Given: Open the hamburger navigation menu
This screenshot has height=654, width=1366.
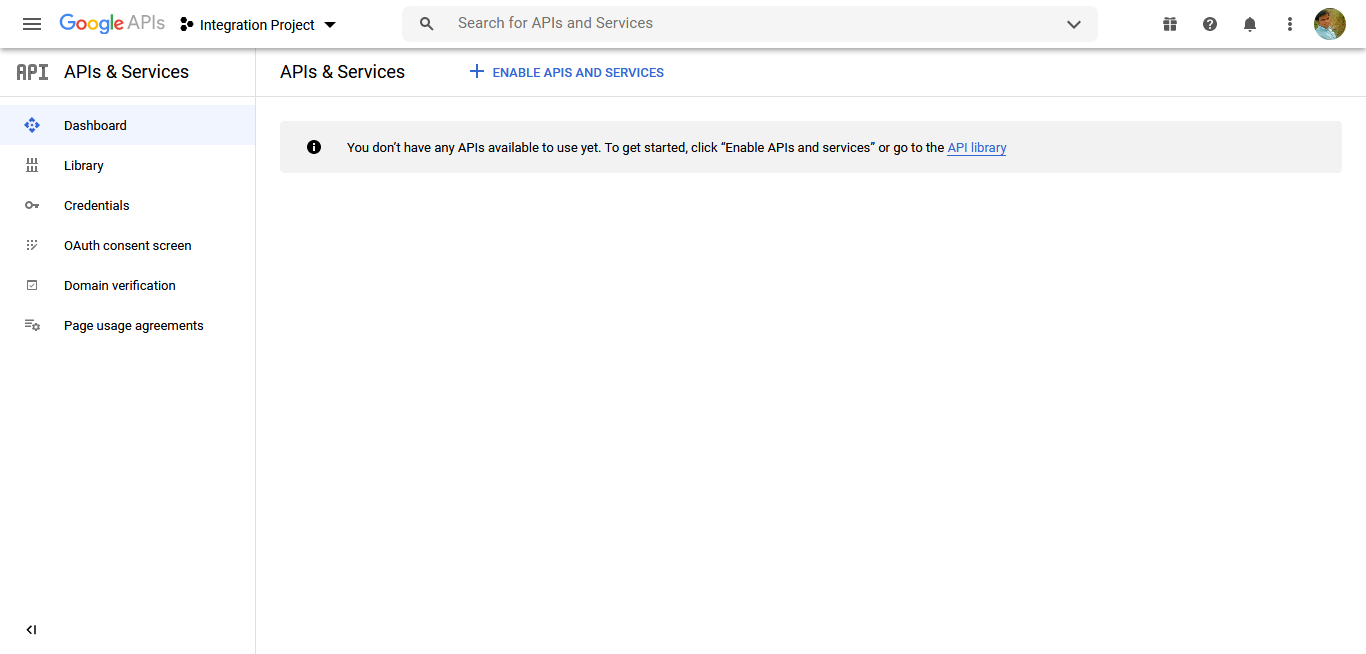Looking at the screenshot, I should pos(32,24).
